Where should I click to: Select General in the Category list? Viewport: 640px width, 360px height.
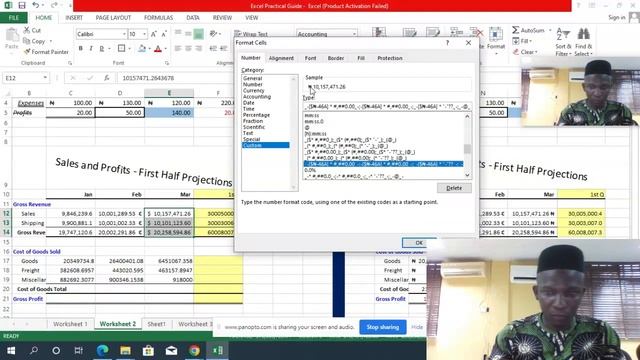point(252,78)
